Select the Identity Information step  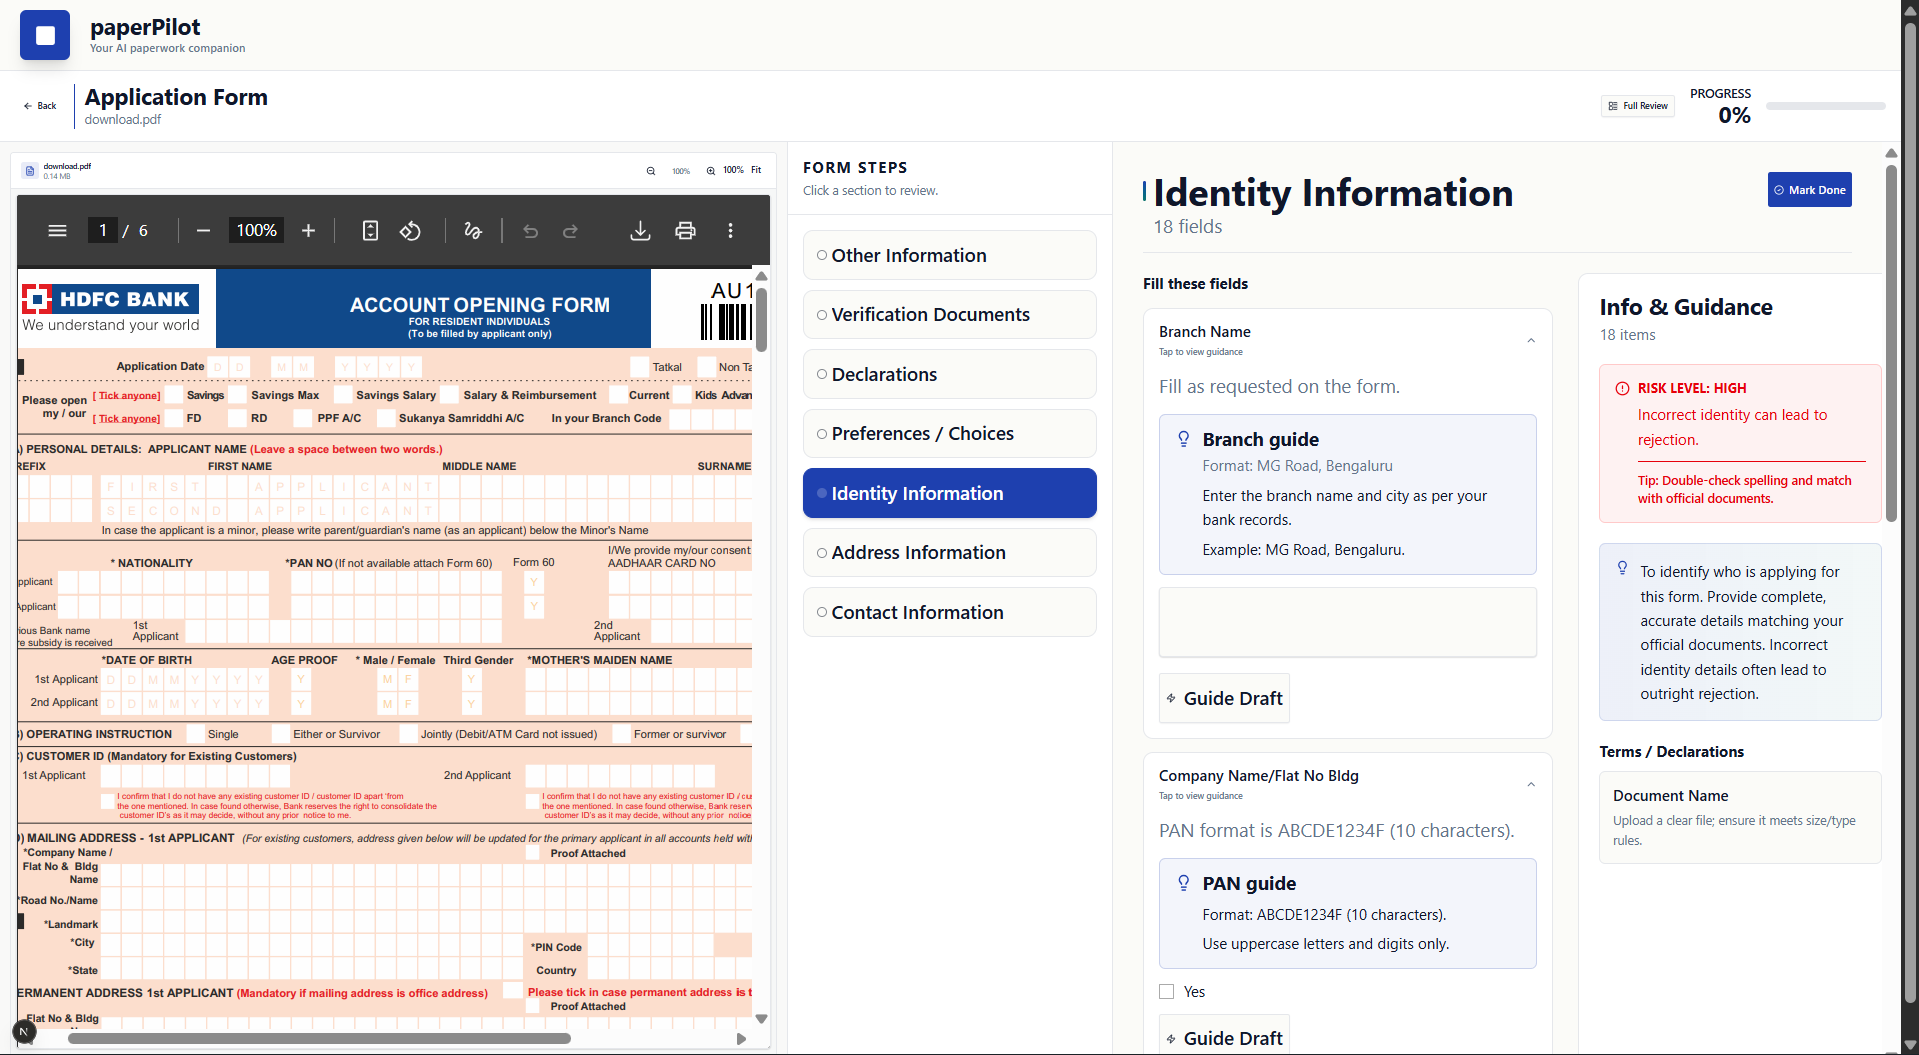pos(949,493)
